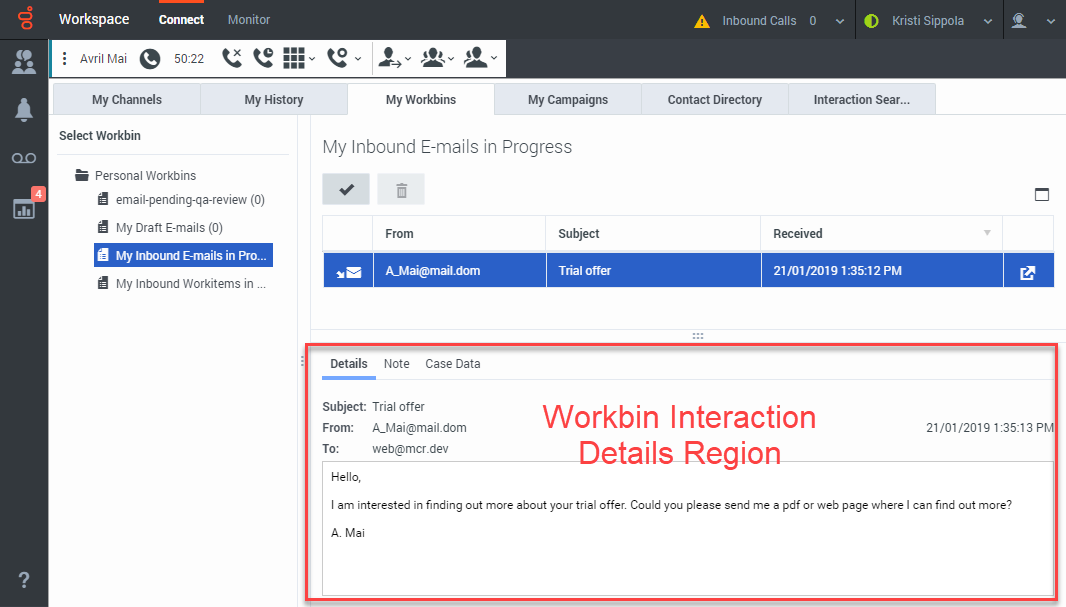This screenshot has width=1066, height=607.
Task: Open voicemail icon in sidebar
Action: [24, 159]
